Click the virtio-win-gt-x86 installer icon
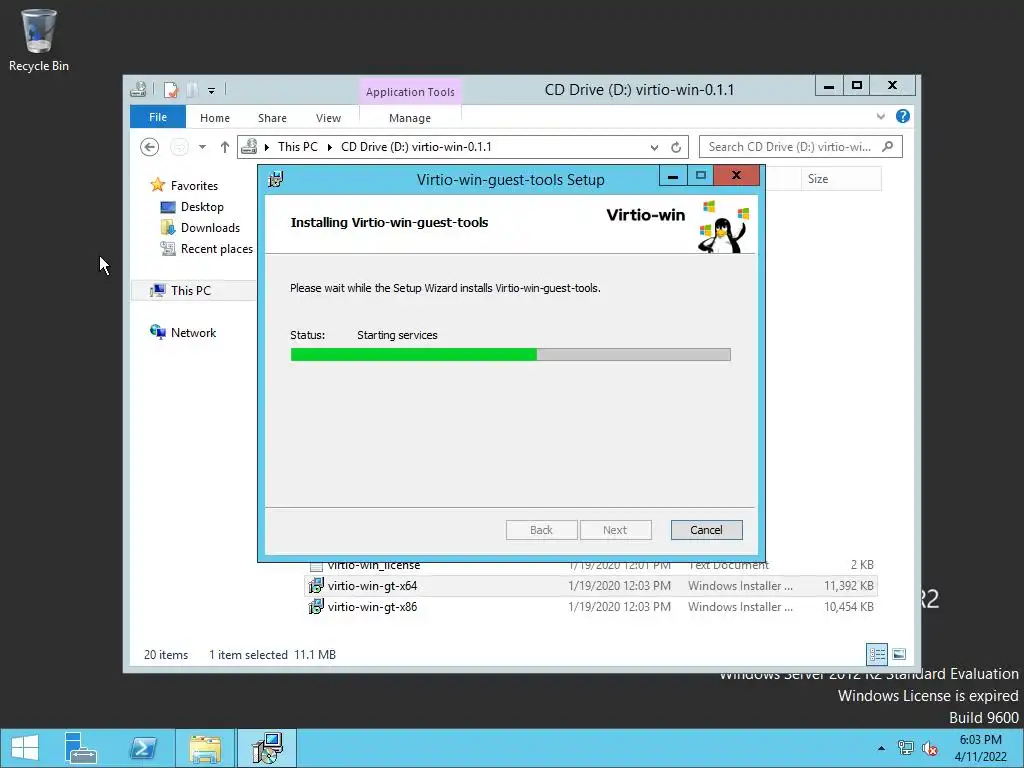 [x=316, y=607]
